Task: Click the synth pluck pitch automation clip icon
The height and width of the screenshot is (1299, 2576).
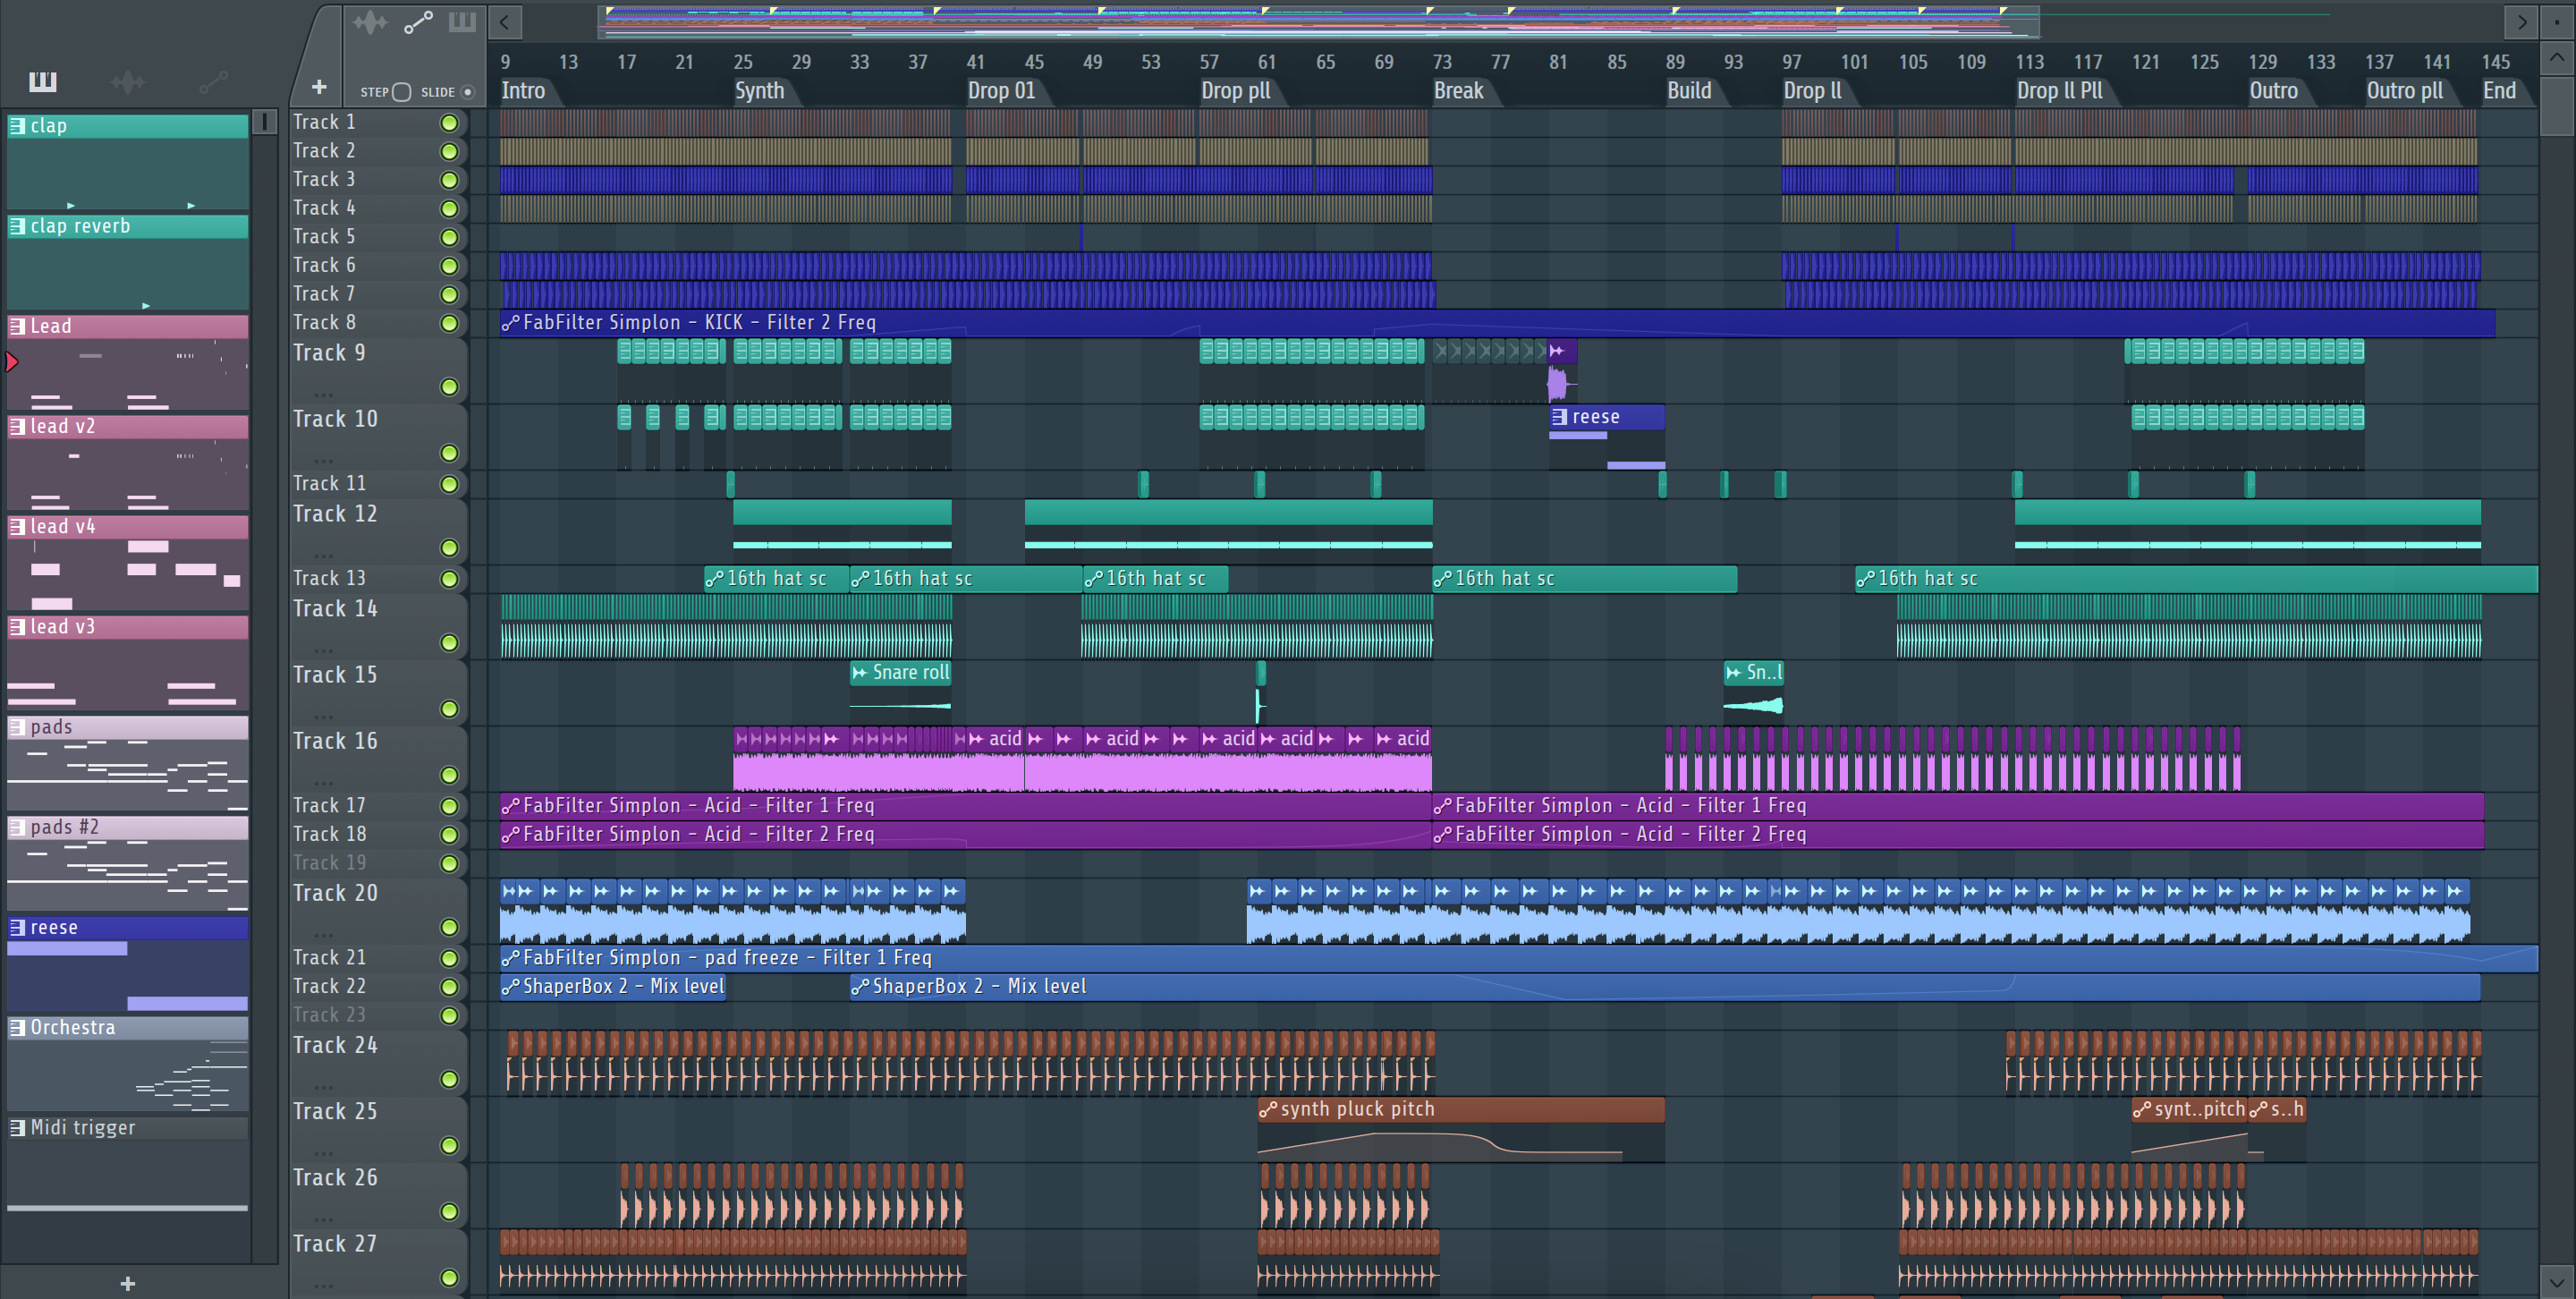Action: click(1268, 1109)
